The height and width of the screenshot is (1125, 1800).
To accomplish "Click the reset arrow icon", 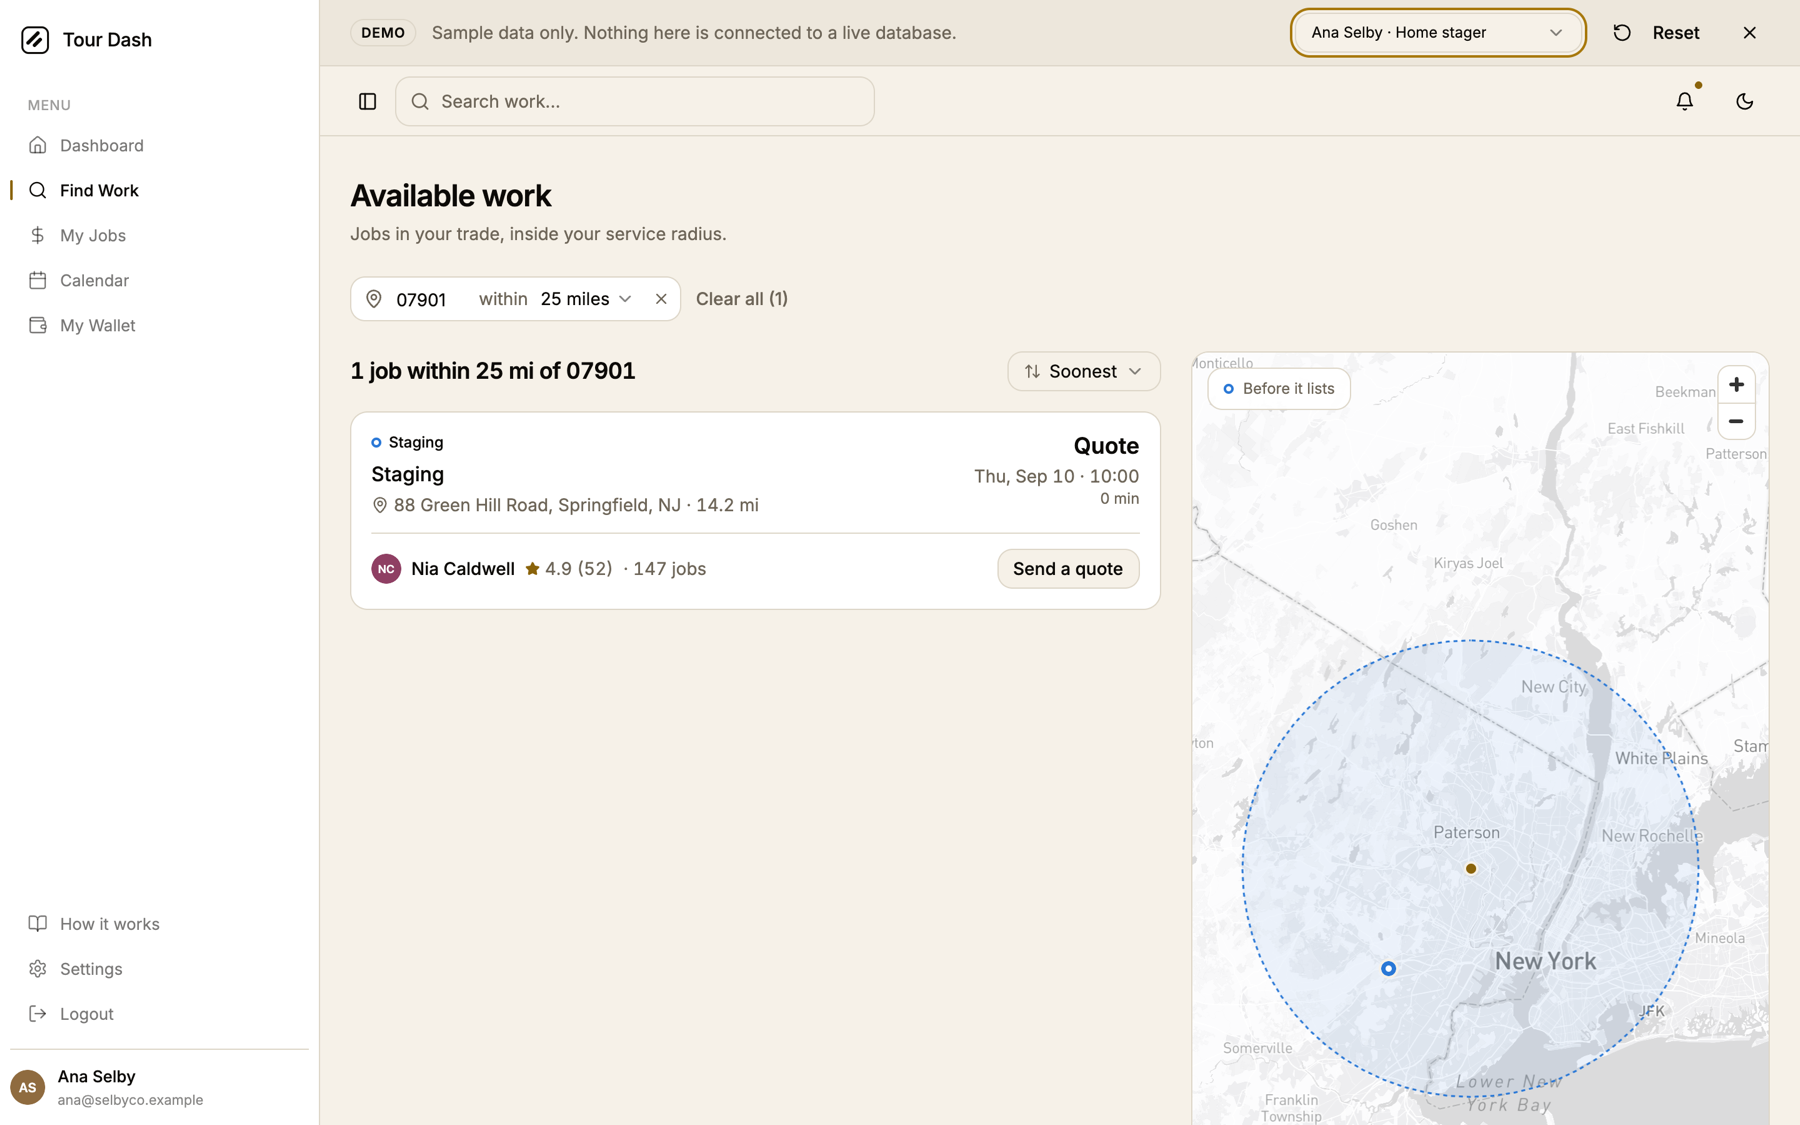I will click(x=1622, y=33).
